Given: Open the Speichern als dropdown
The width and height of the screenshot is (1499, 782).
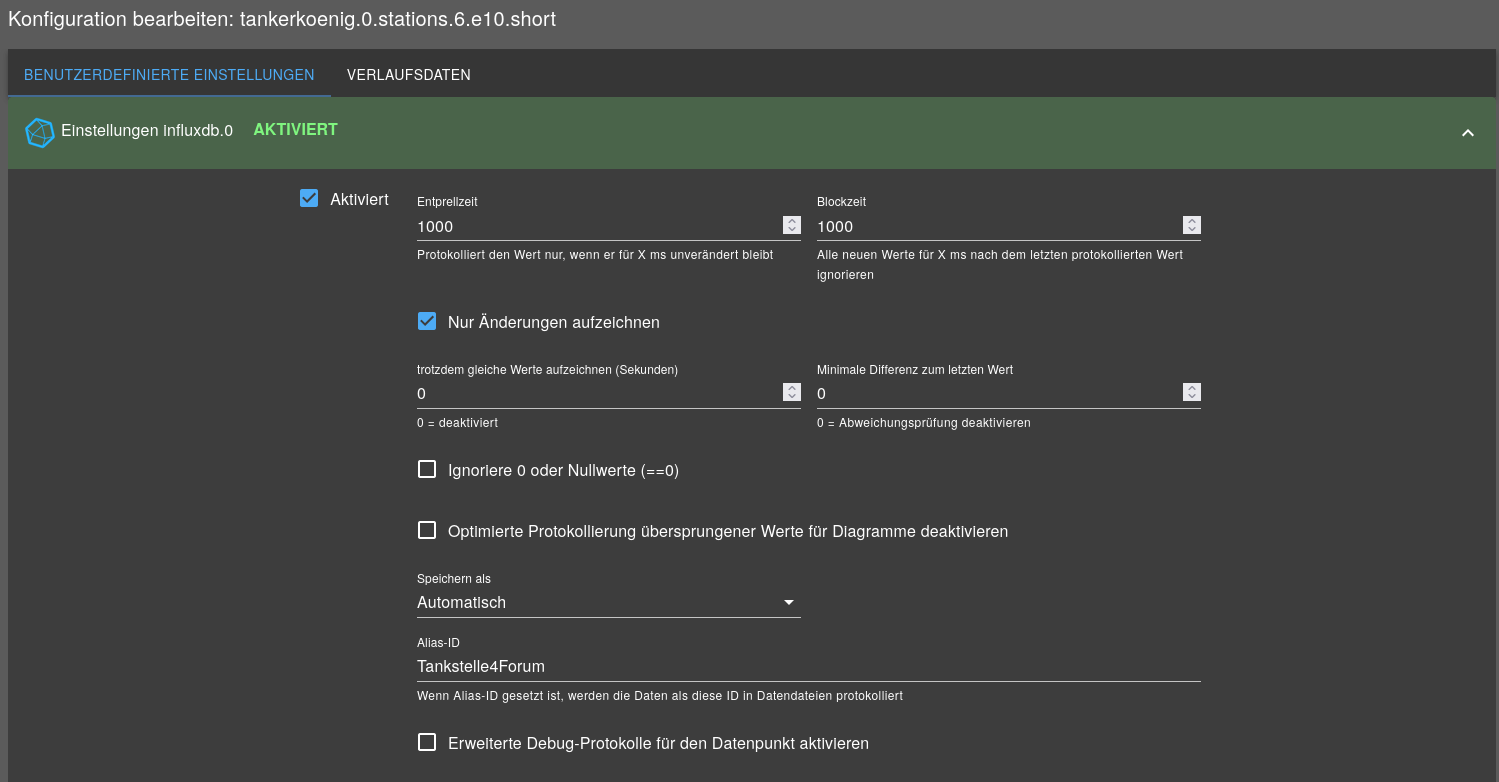Looking at the screenshot, I should pyautogui.click(x=608, y=602).
